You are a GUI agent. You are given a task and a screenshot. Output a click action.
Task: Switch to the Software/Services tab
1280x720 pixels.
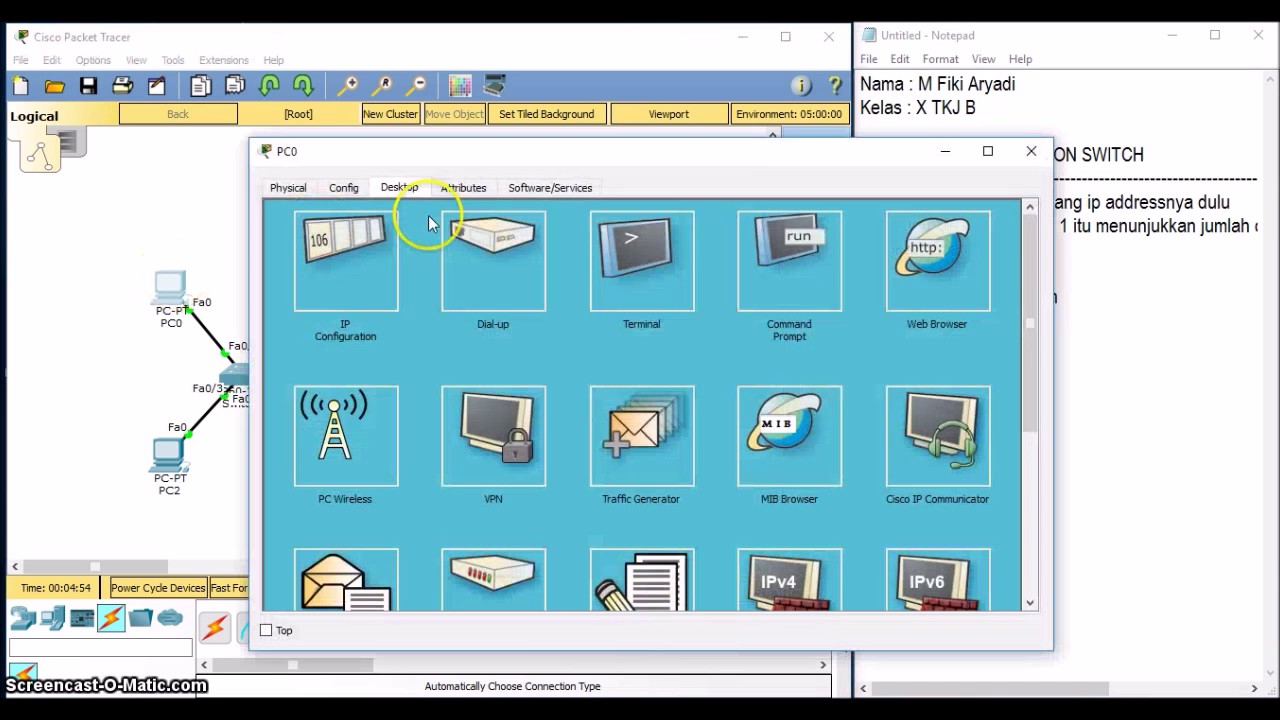point(550,188)
